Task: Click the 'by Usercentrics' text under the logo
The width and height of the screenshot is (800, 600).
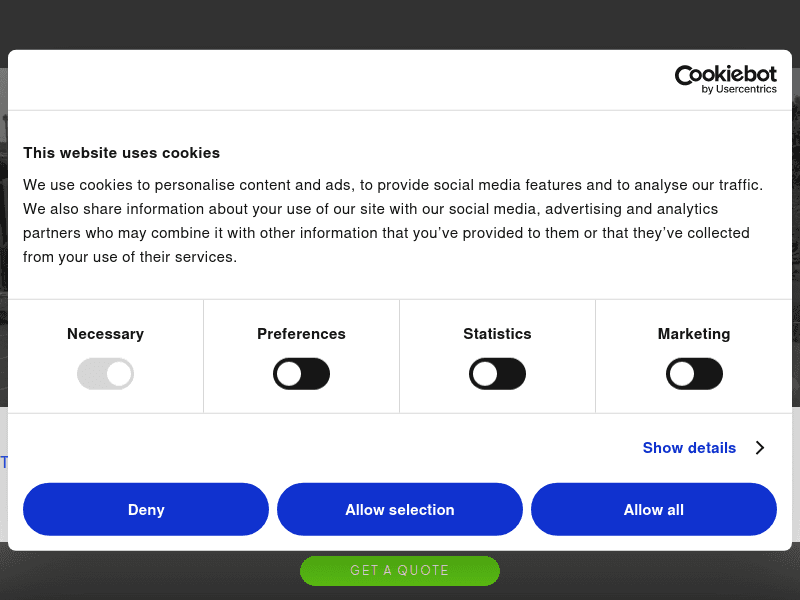Action: click(x=739, y=89)
